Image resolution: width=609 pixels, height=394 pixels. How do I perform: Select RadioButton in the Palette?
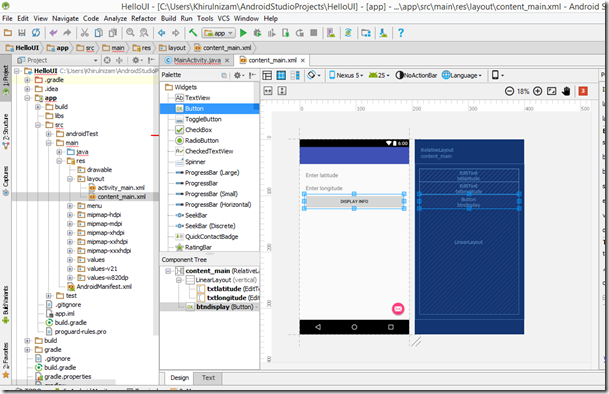pos(202,141)
